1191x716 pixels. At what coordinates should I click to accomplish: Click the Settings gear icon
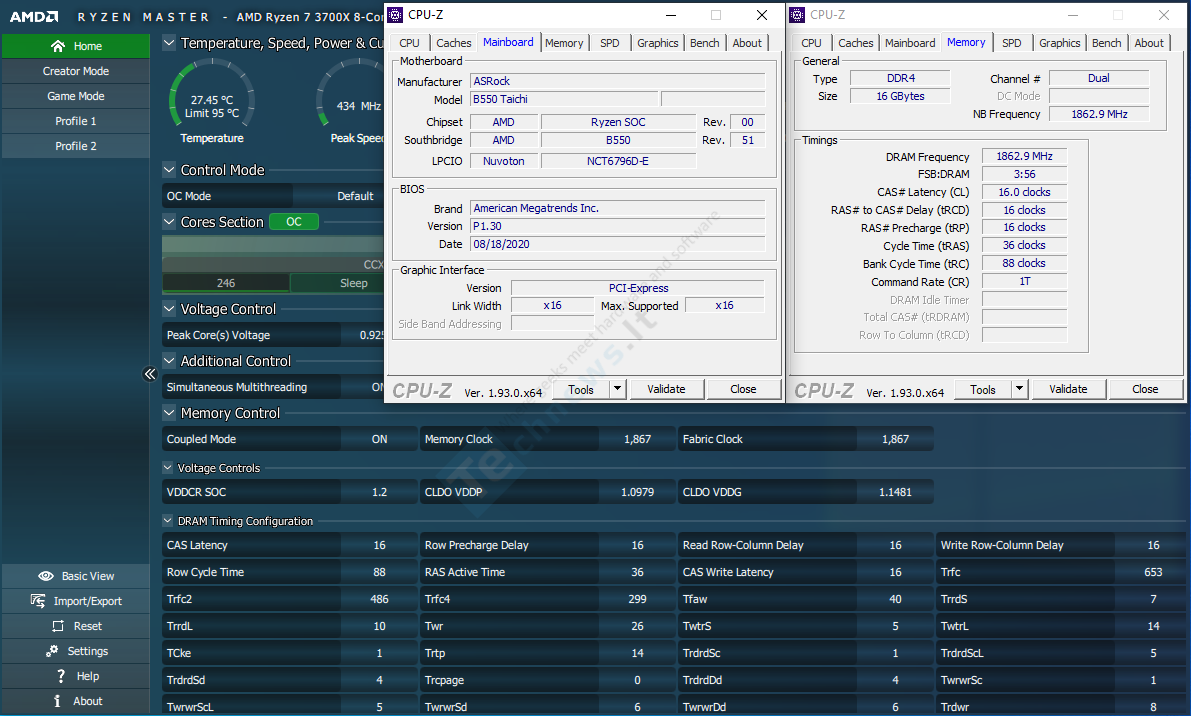(x=52, y=651)
